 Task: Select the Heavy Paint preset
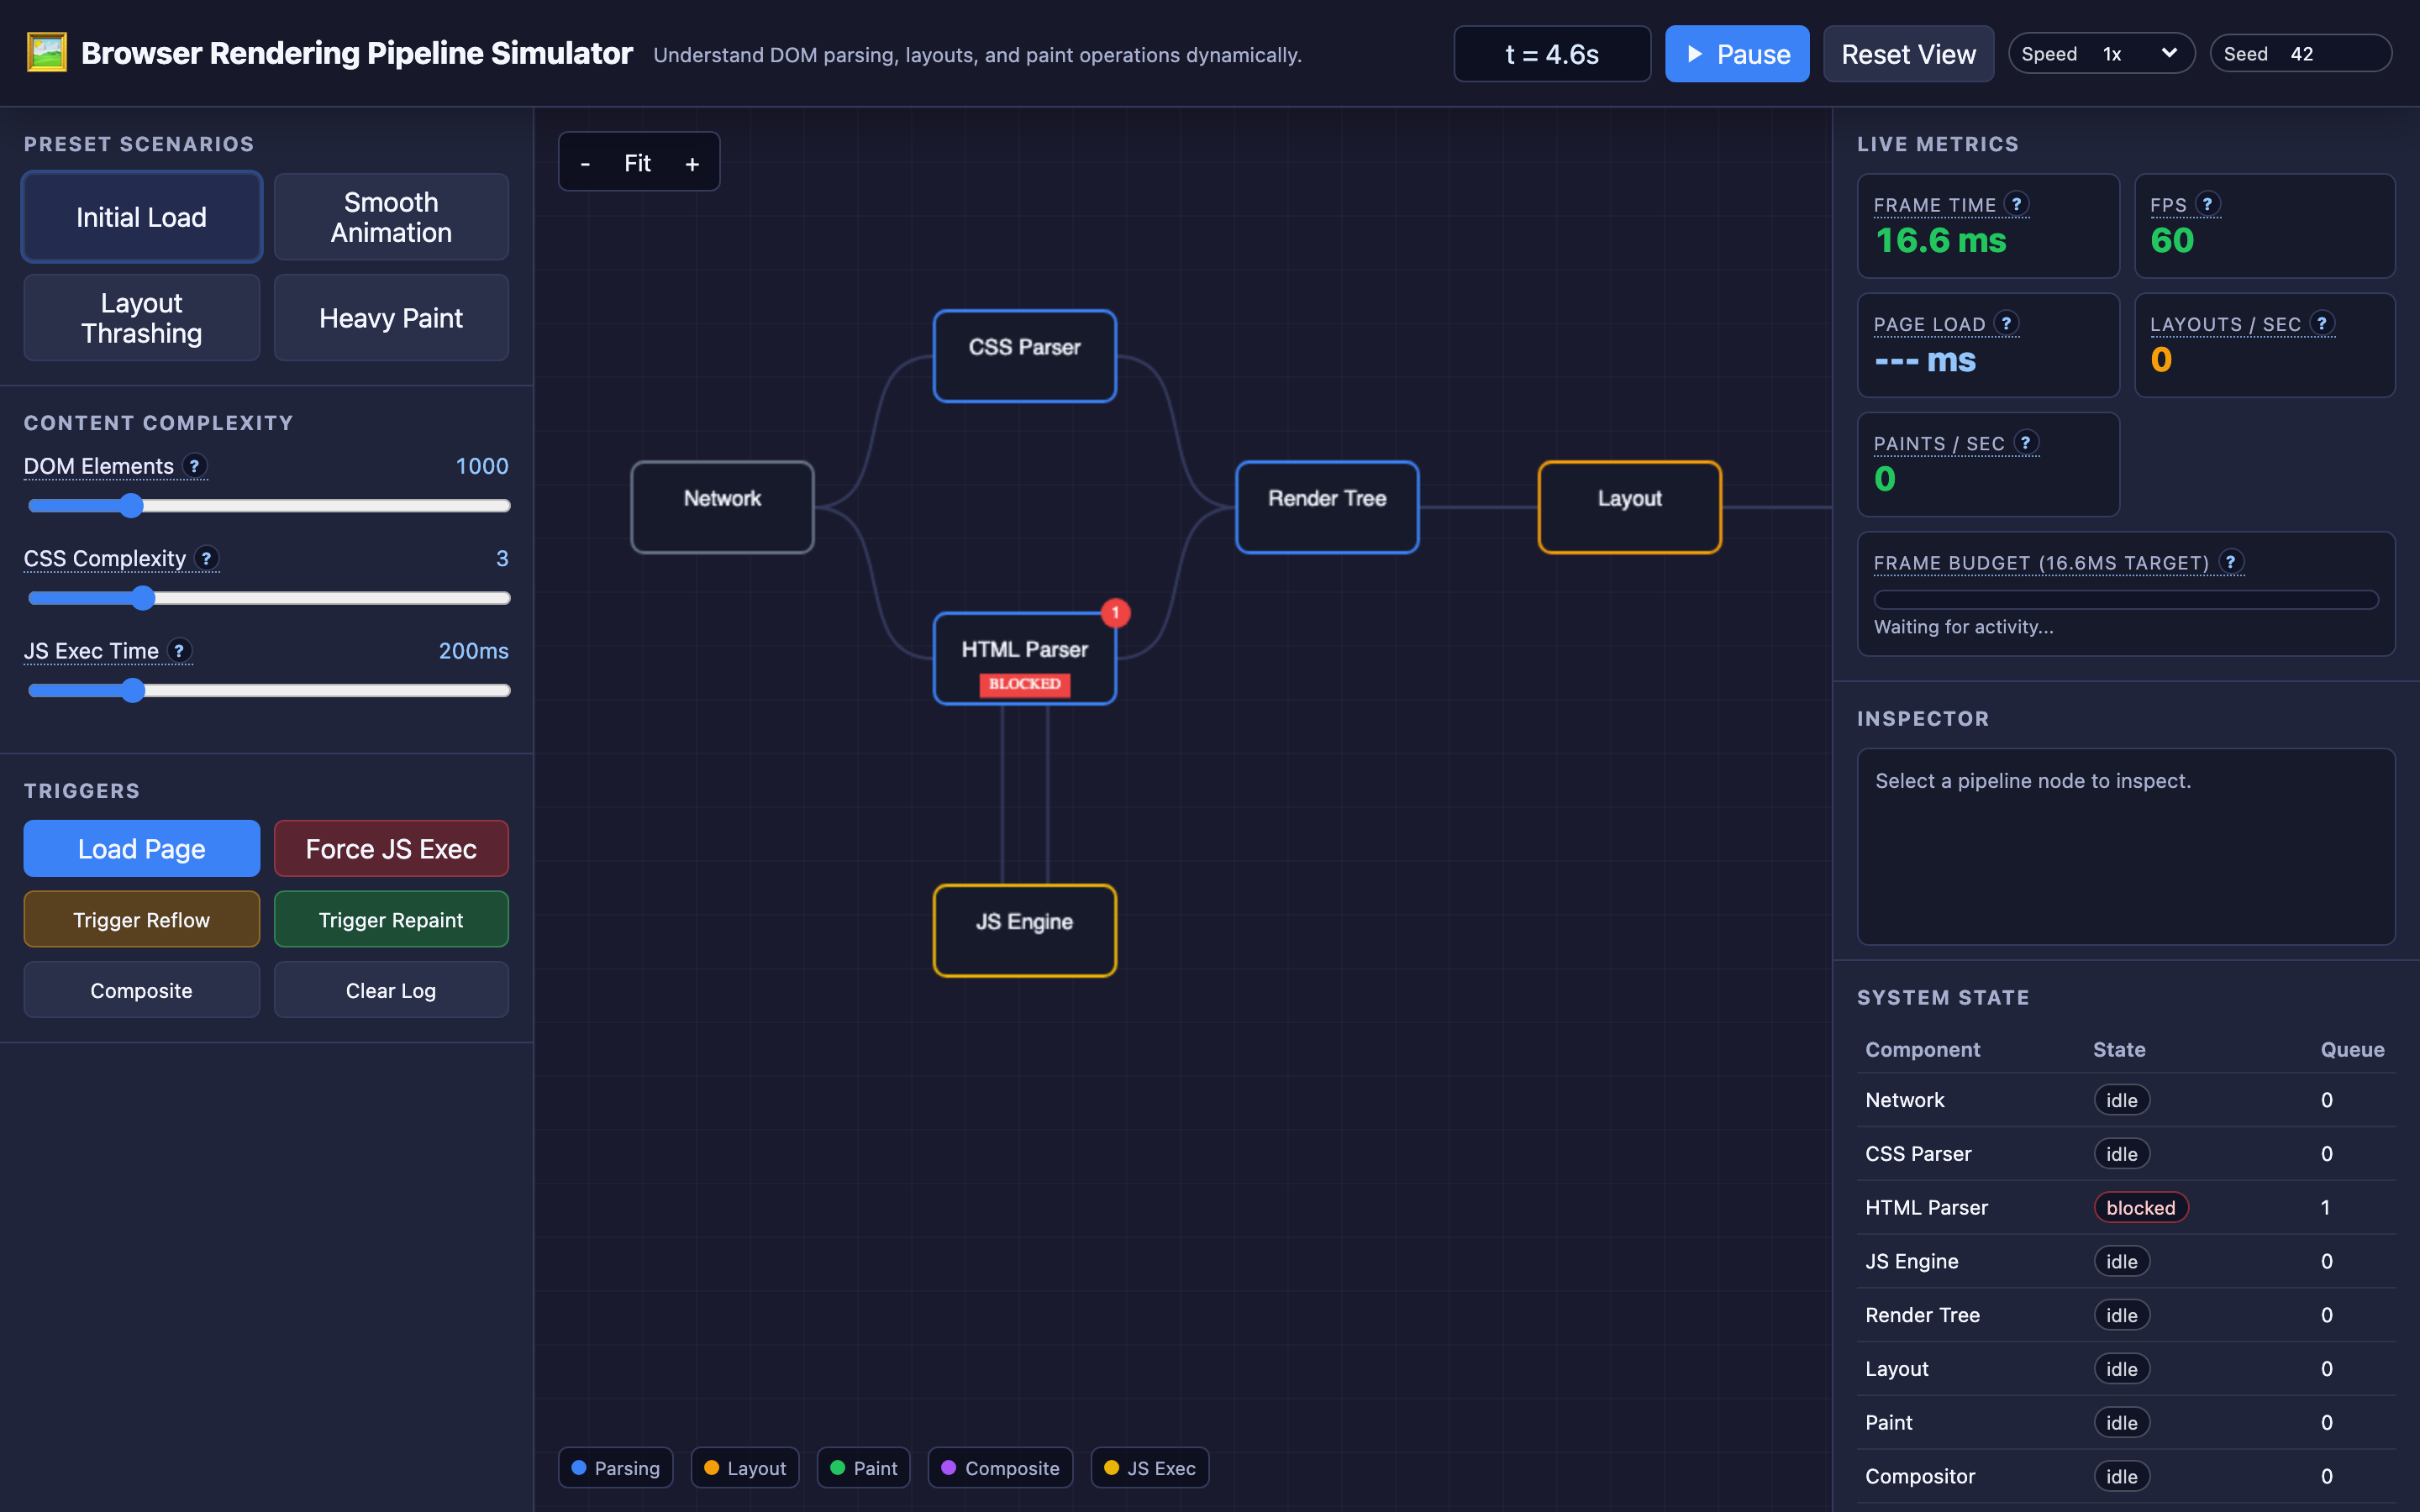(x=391, y=318)
